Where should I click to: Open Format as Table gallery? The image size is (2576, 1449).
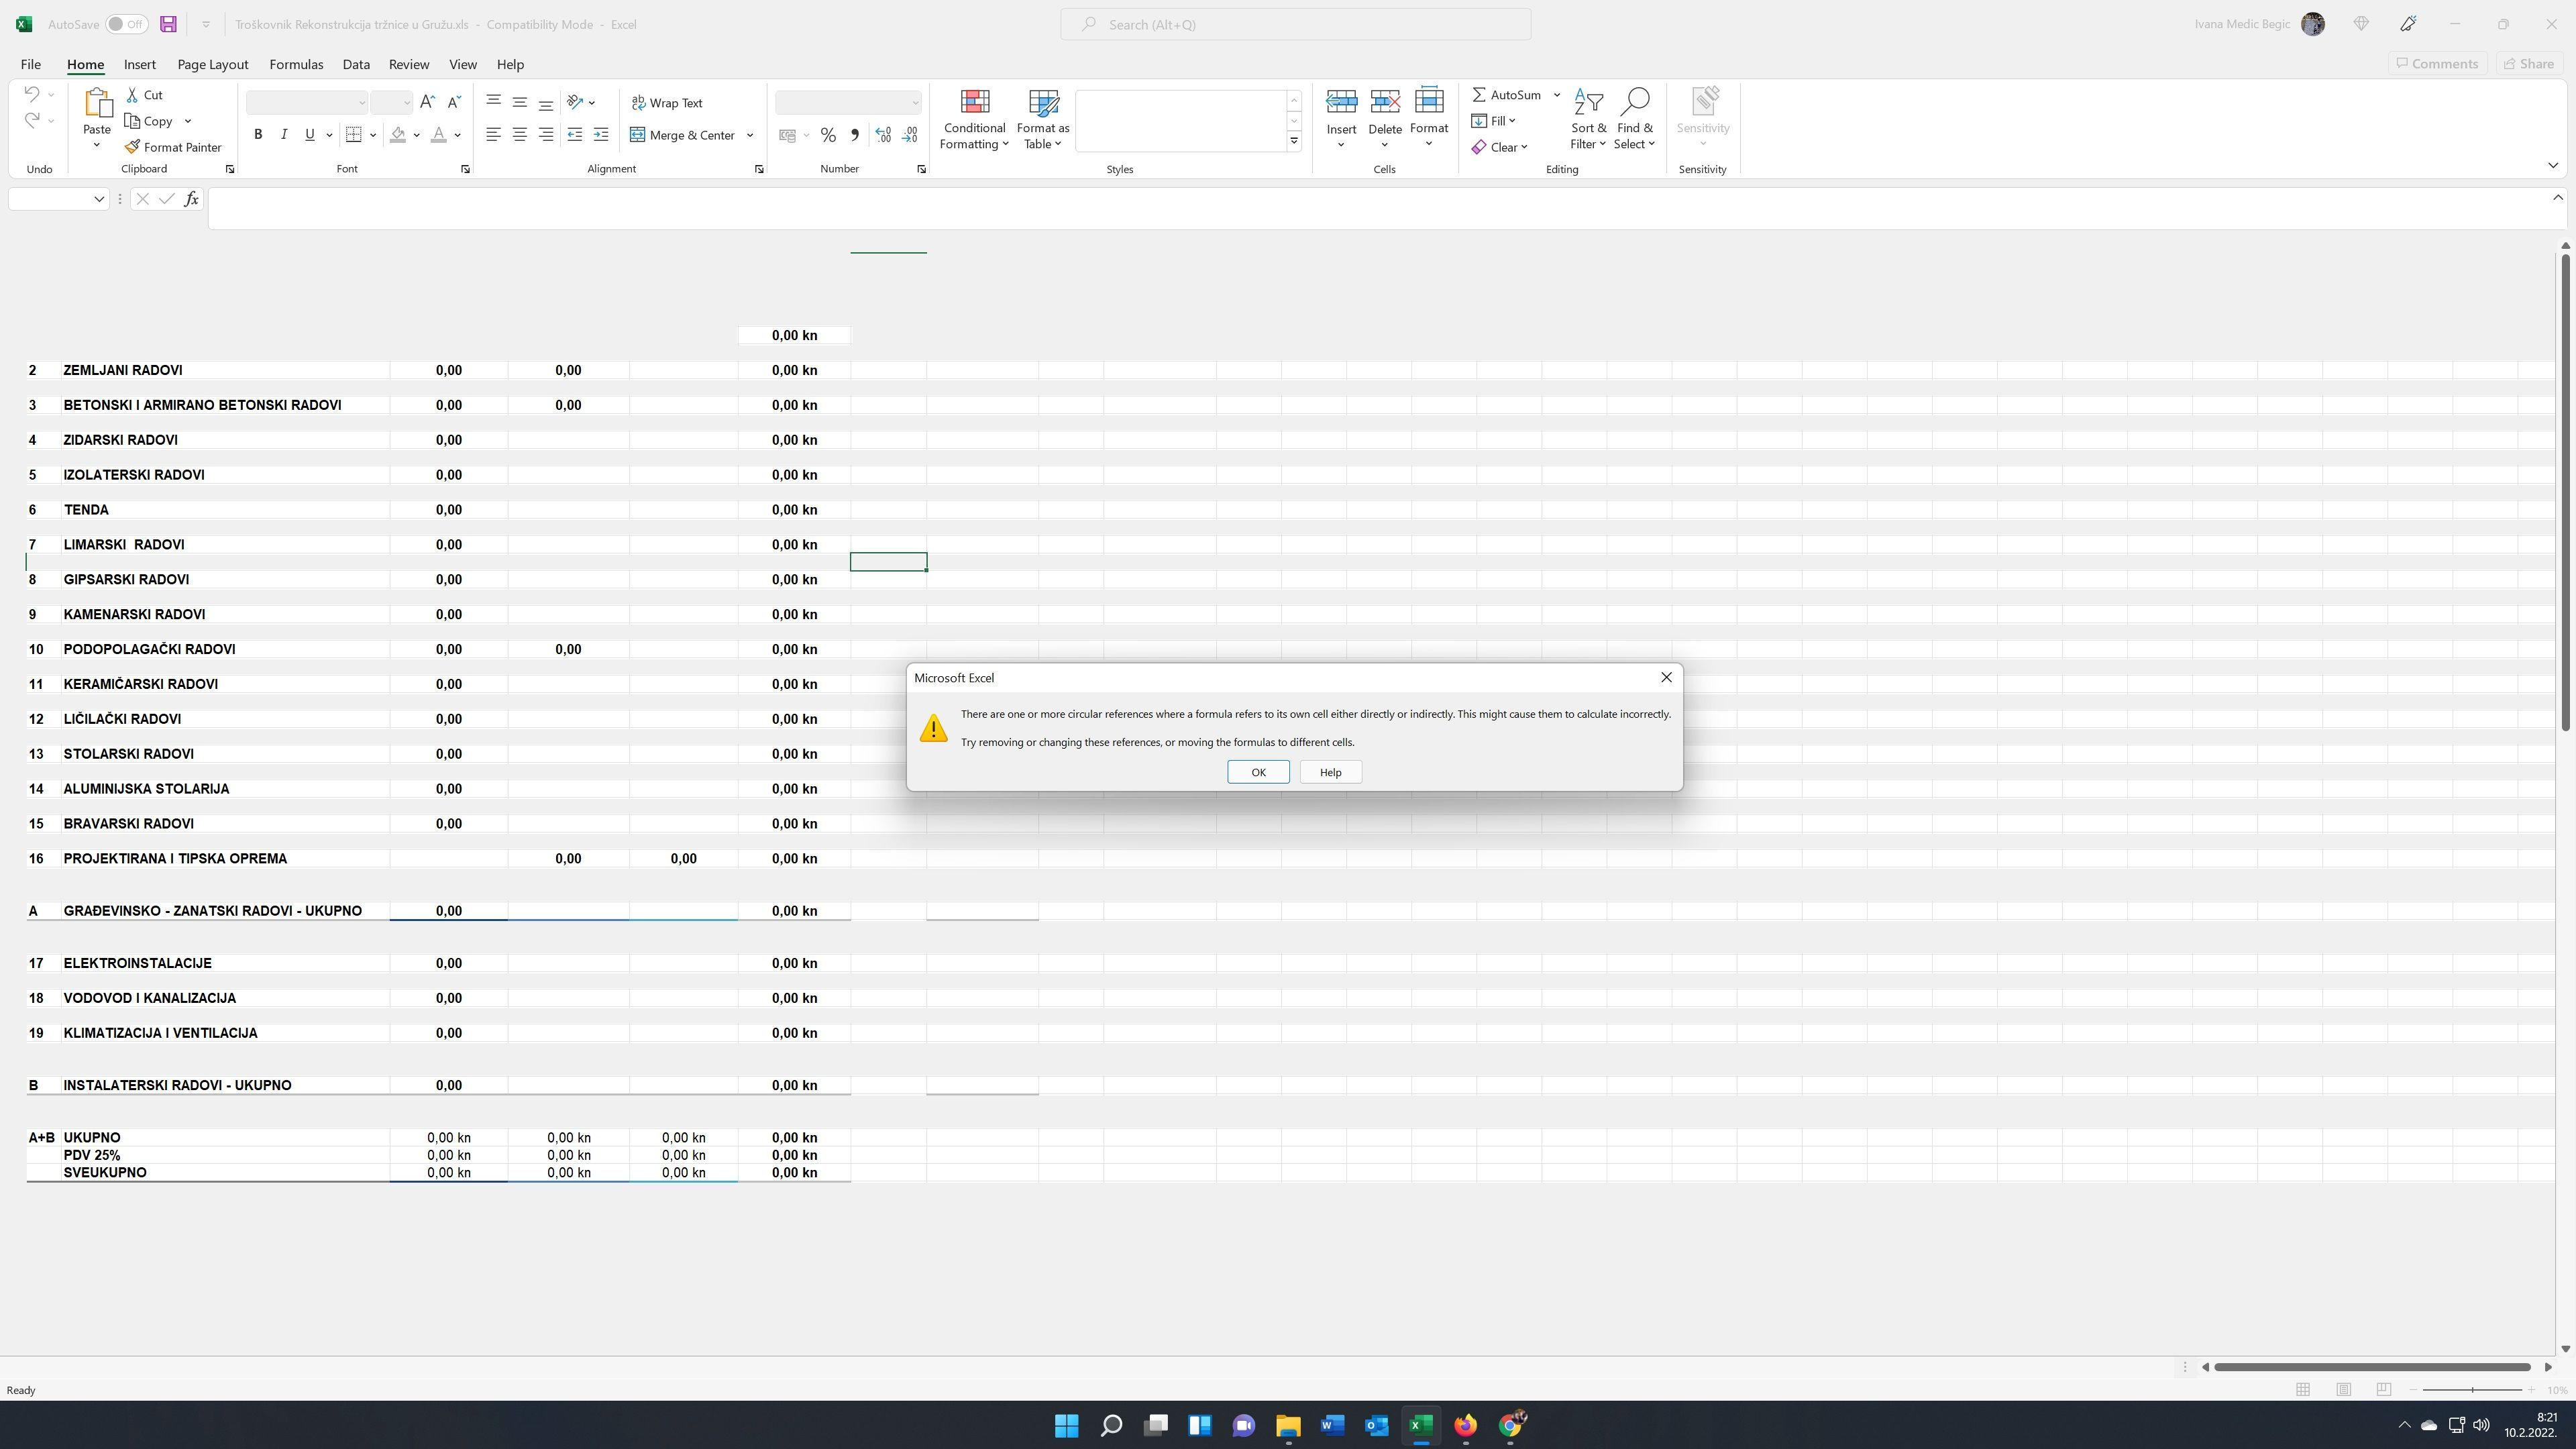(x=1043, y=119)
